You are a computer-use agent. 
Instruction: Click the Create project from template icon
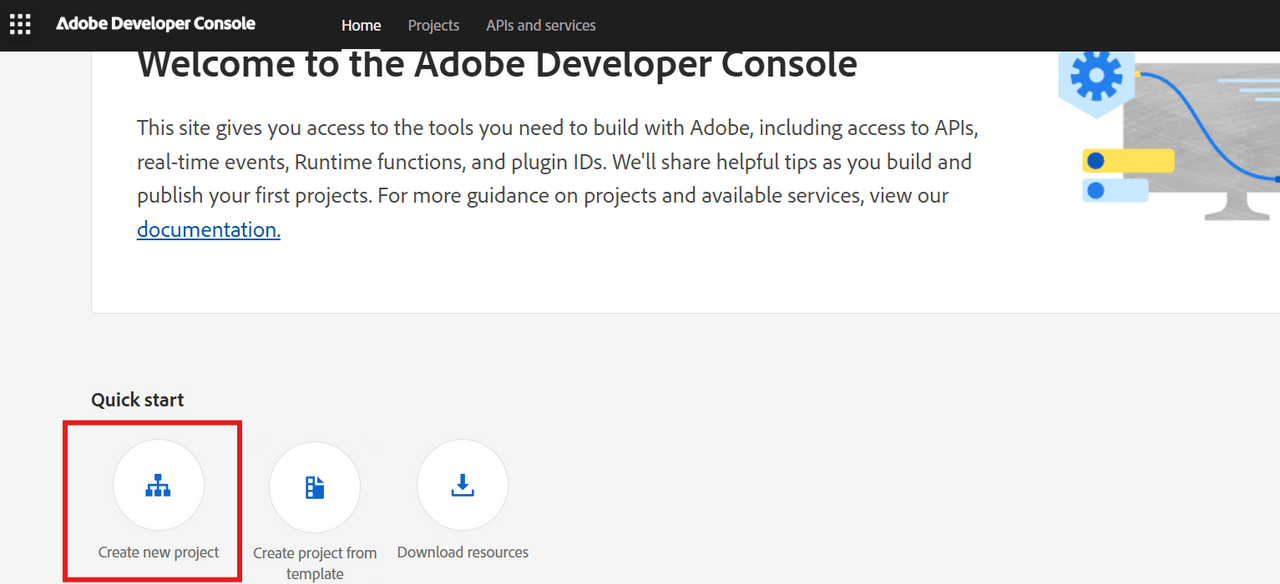point(315,487)
